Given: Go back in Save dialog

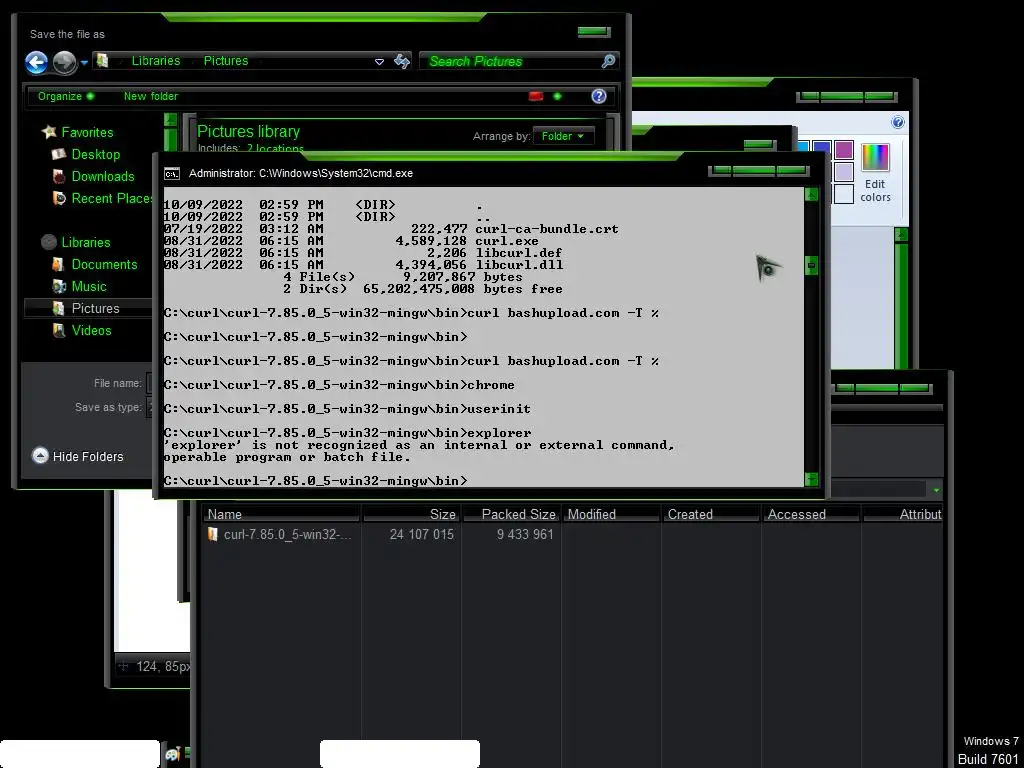Looking at the screenshot, I should click(37, 63).
